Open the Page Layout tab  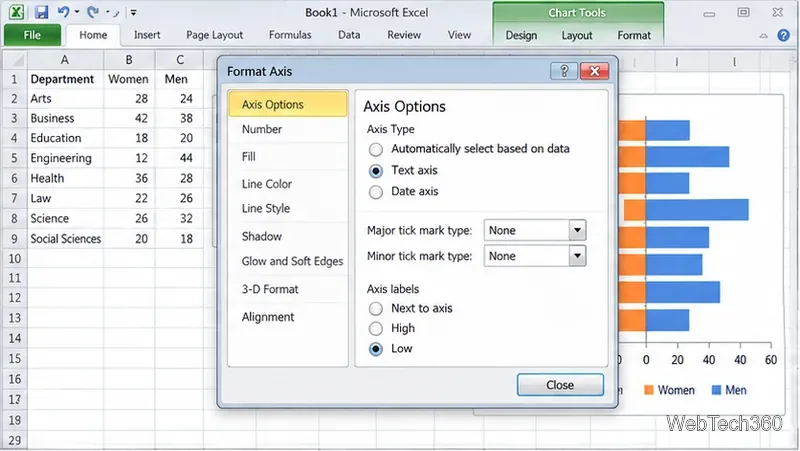(214, 35)
